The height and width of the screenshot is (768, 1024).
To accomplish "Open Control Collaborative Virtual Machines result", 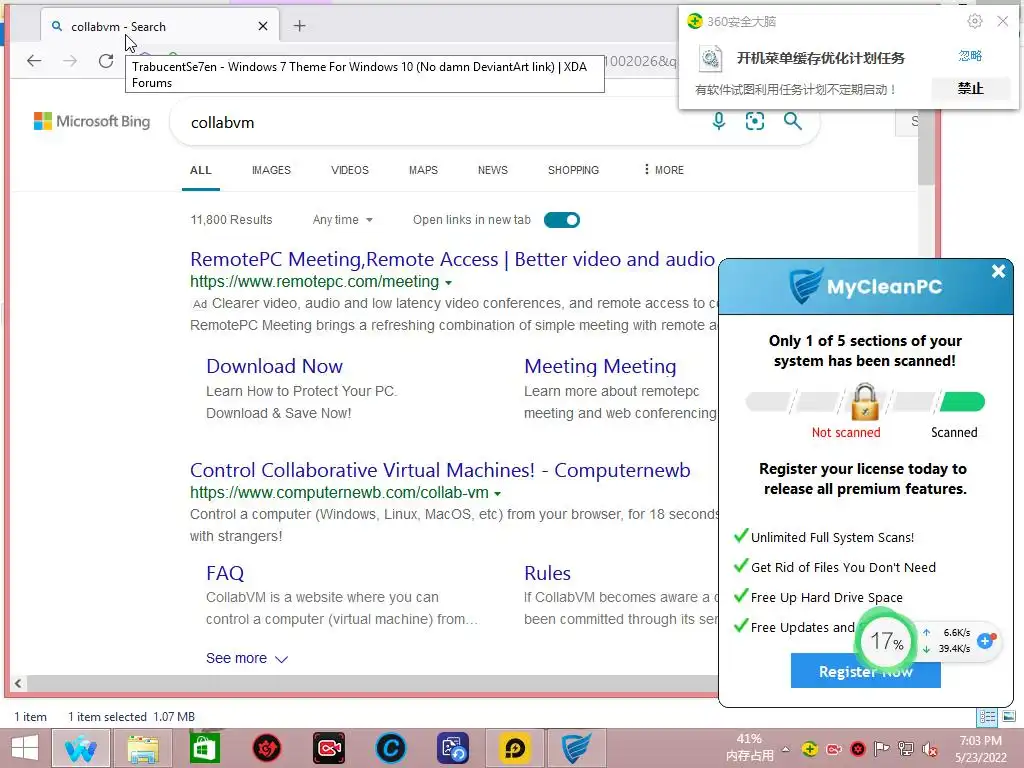I will point(440,470).
